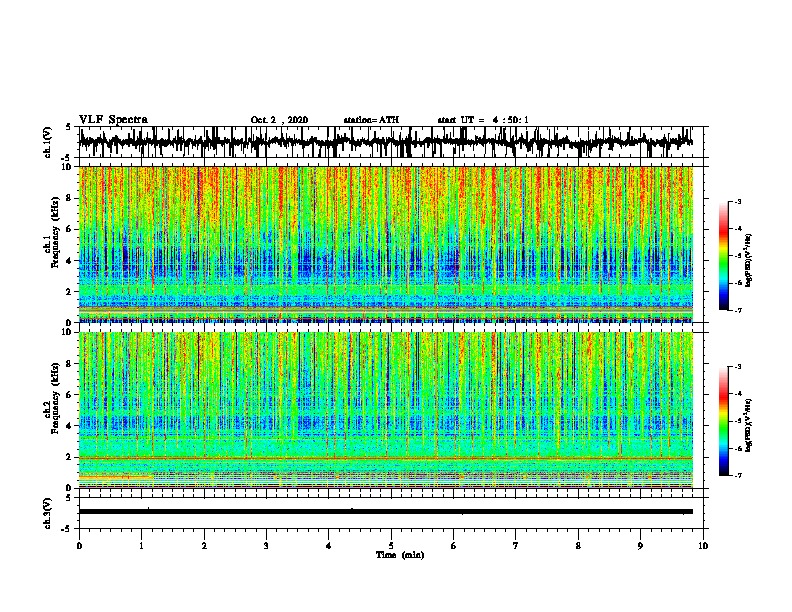The height and width of the screenshot is (612, 792).
Task: Select the "start UT = 4 : 50: 1" text
Action: point(483,120)
